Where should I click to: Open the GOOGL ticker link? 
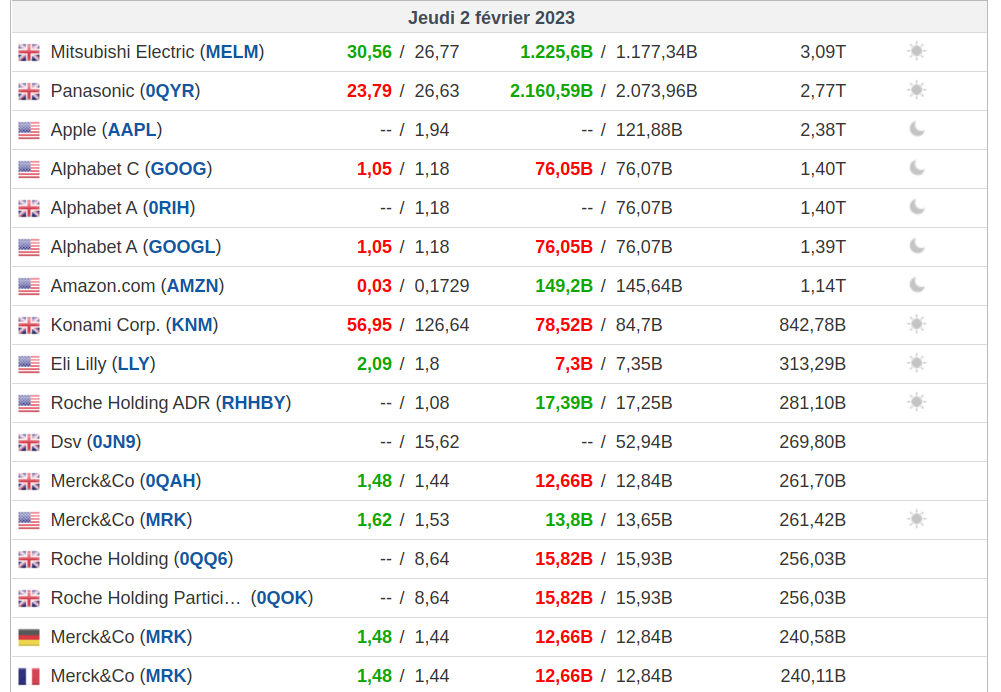coord(182,246)
